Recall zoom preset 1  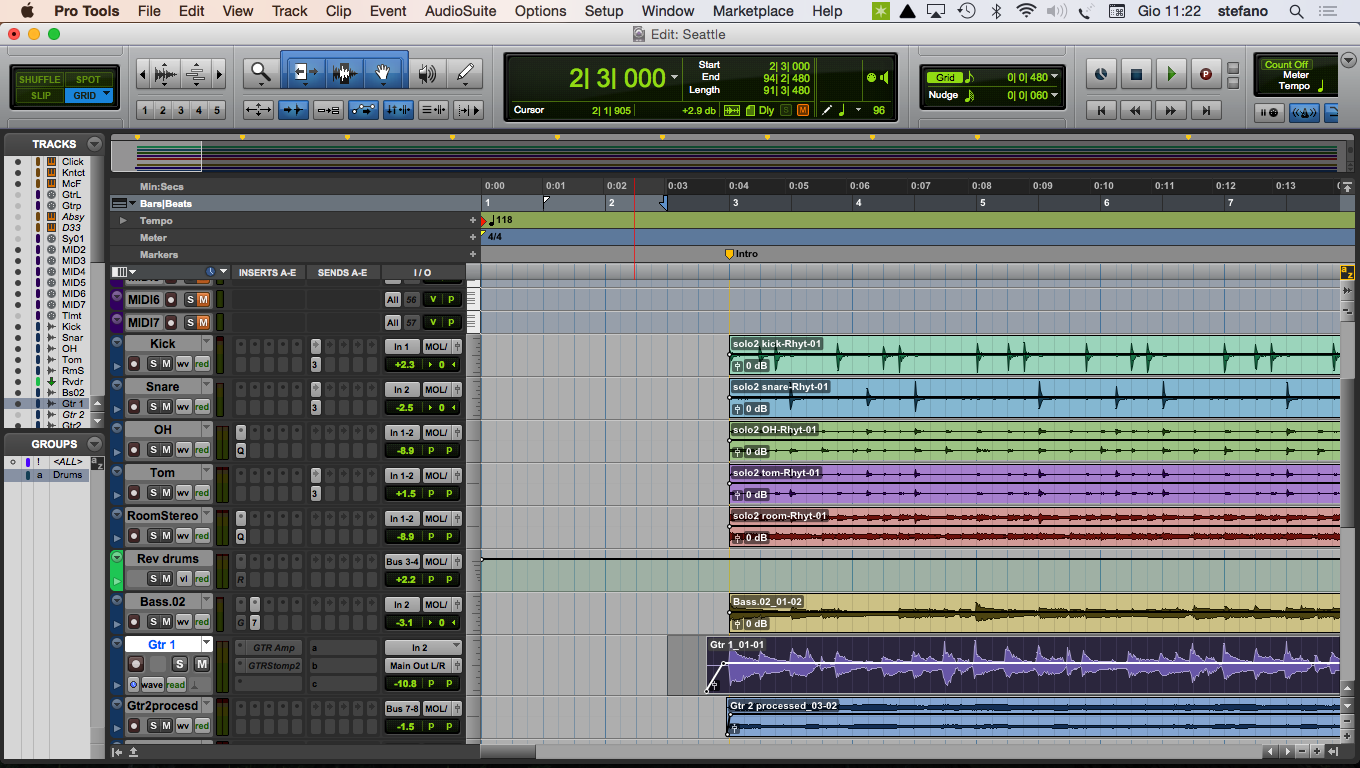tap(145, 110)
